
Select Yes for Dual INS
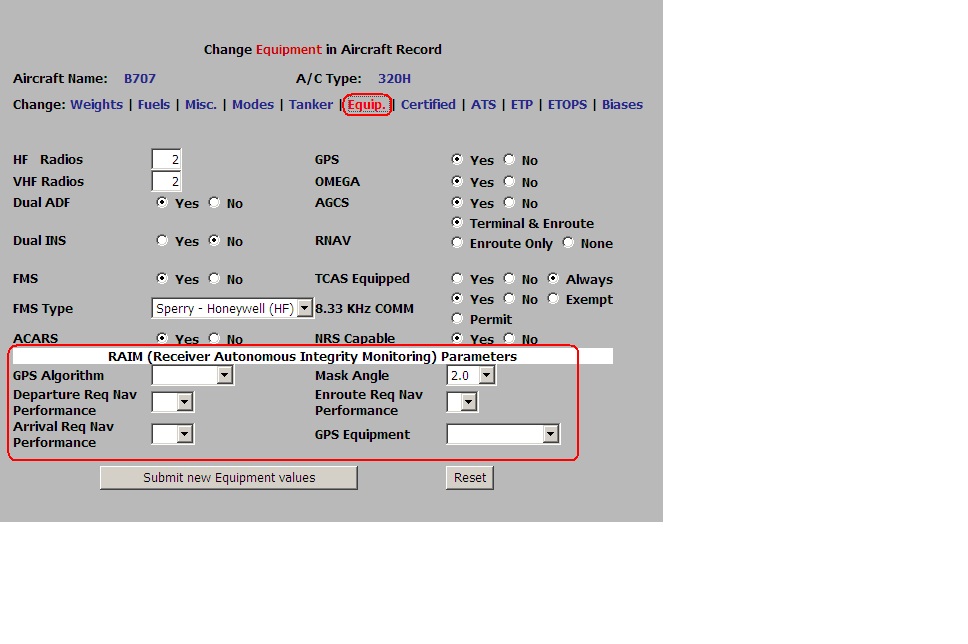(x=161, y=241)
